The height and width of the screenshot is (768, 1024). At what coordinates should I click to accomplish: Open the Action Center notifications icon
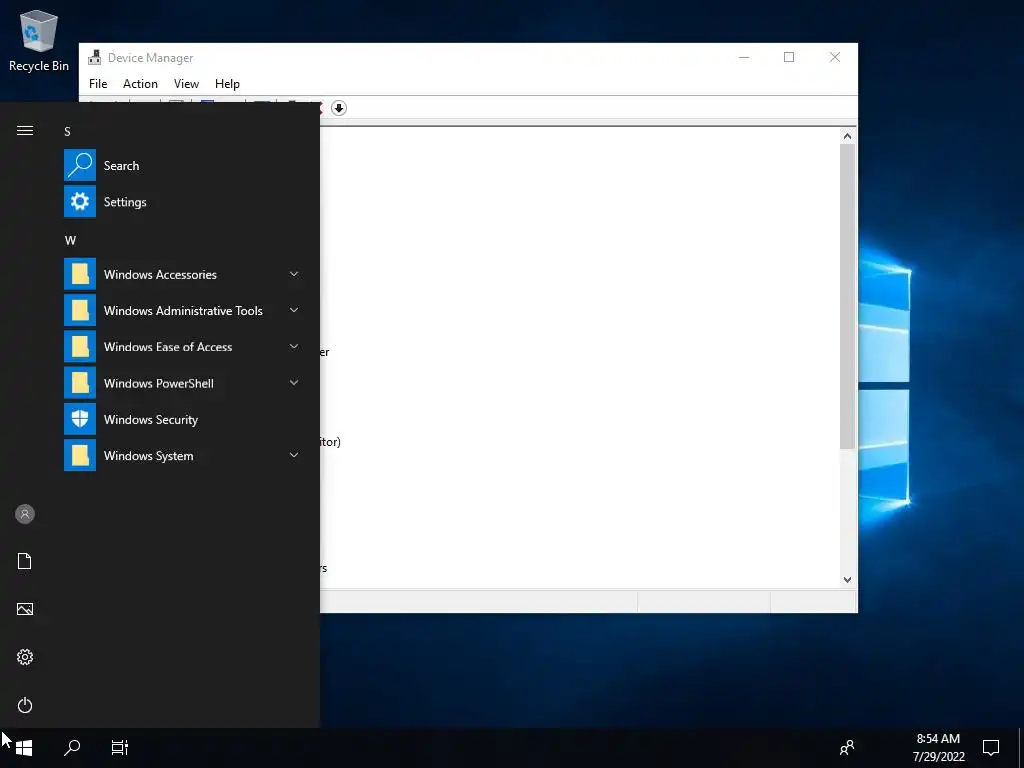[x=991, y=747]
